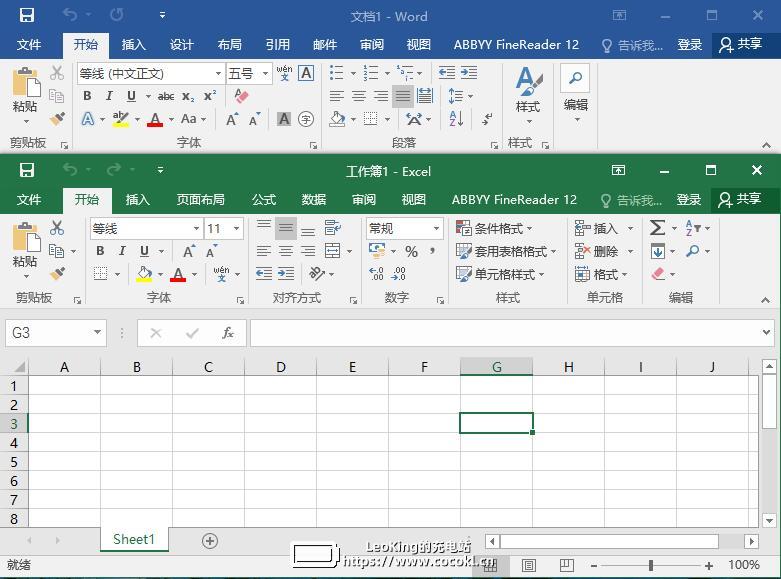Open 插入 tab in Word ribbon
Viewport: 781px width, 579px height.
[x=133, y=45]
